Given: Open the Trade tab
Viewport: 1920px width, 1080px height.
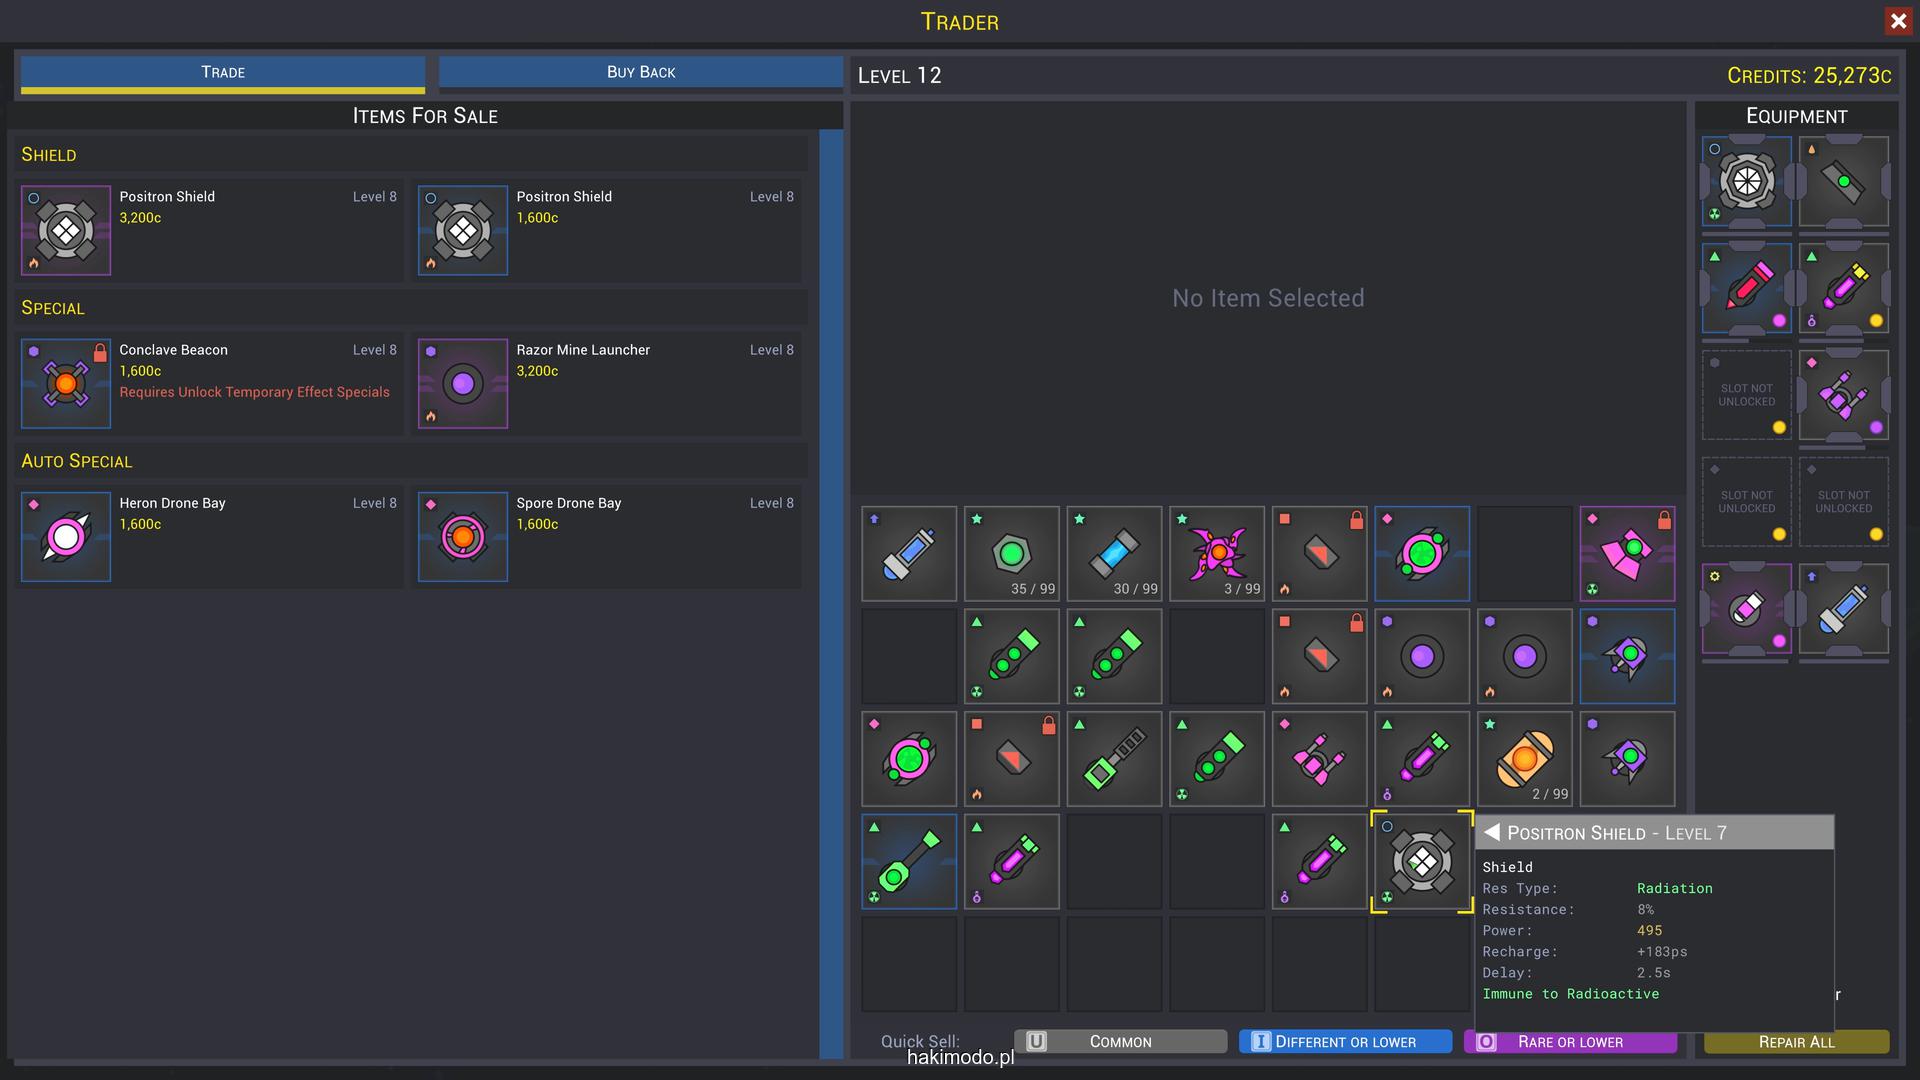Looking at the screenshot, I should coord(223,72).
